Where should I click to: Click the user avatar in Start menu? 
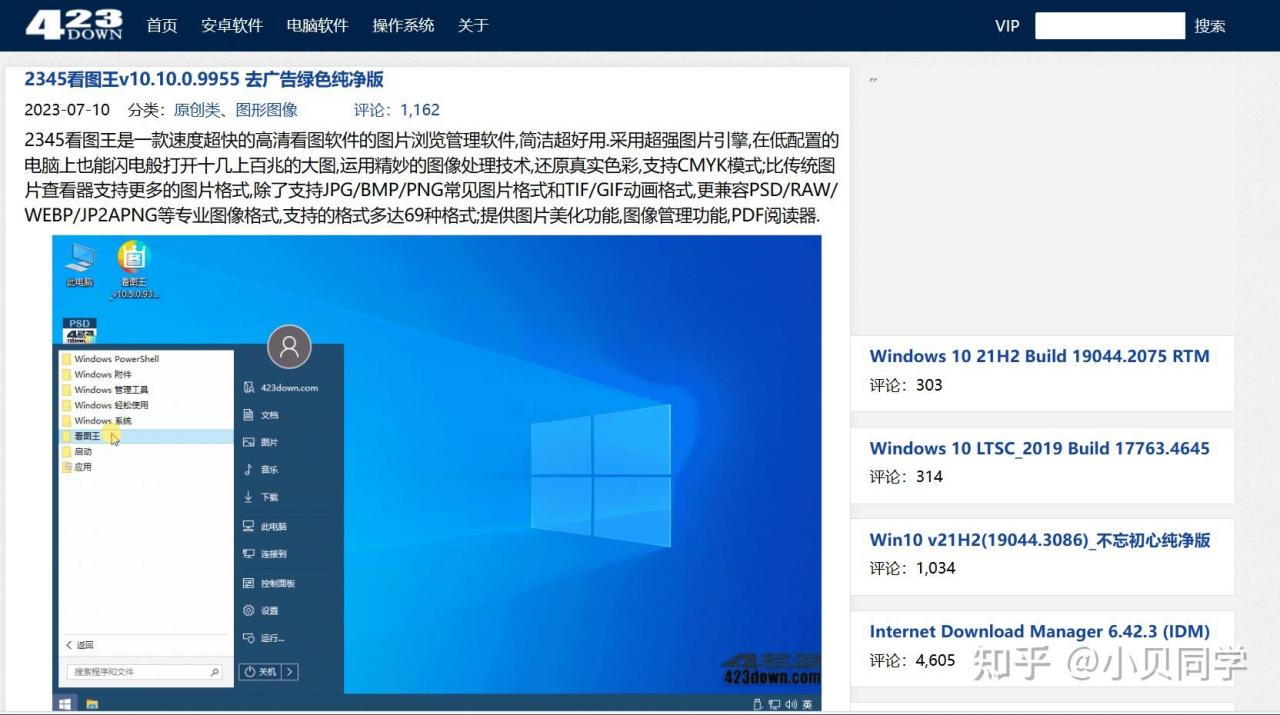(x=290, y=347)
